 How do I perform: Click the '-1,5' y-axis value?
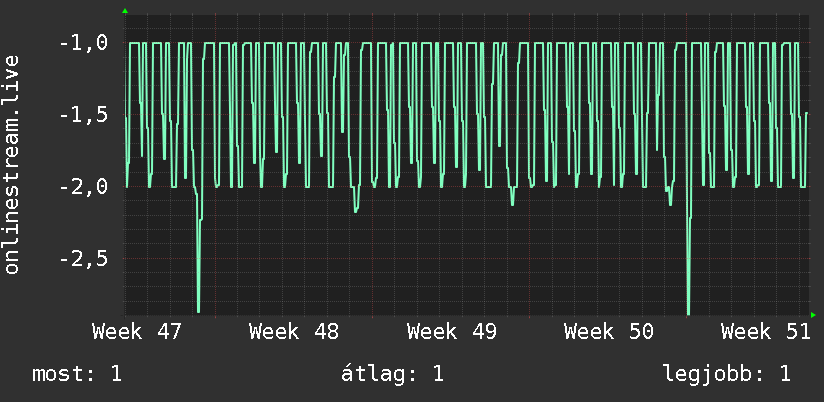[x=83, y=115]
